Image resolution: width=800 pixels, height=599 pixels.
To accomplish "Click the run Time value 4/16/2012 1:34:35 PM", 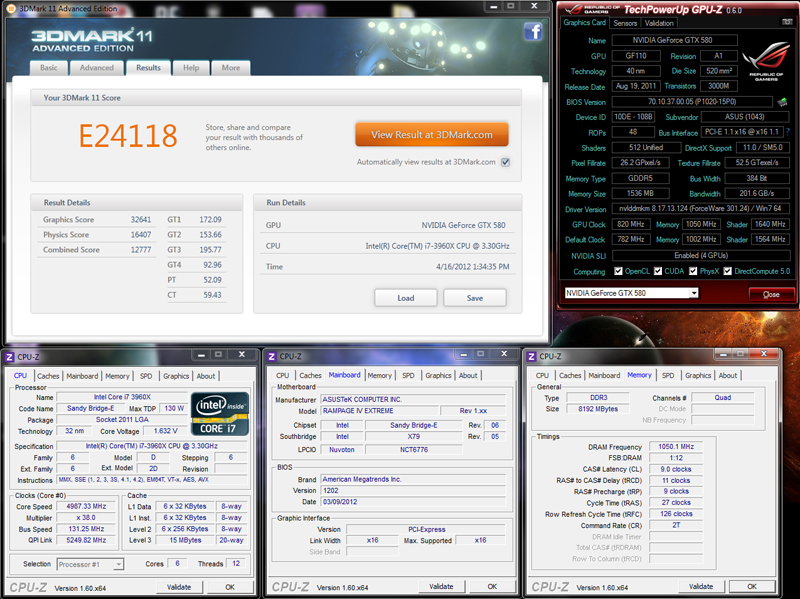I will 472,266.
